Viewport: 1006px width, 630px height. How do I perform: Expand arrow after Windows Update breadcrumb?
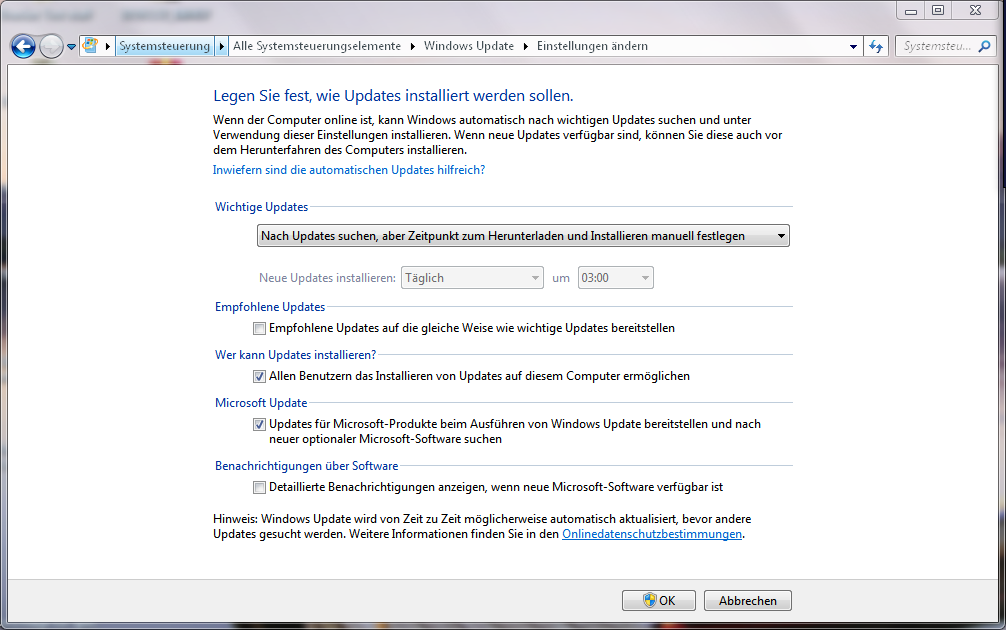coord(525,46)
